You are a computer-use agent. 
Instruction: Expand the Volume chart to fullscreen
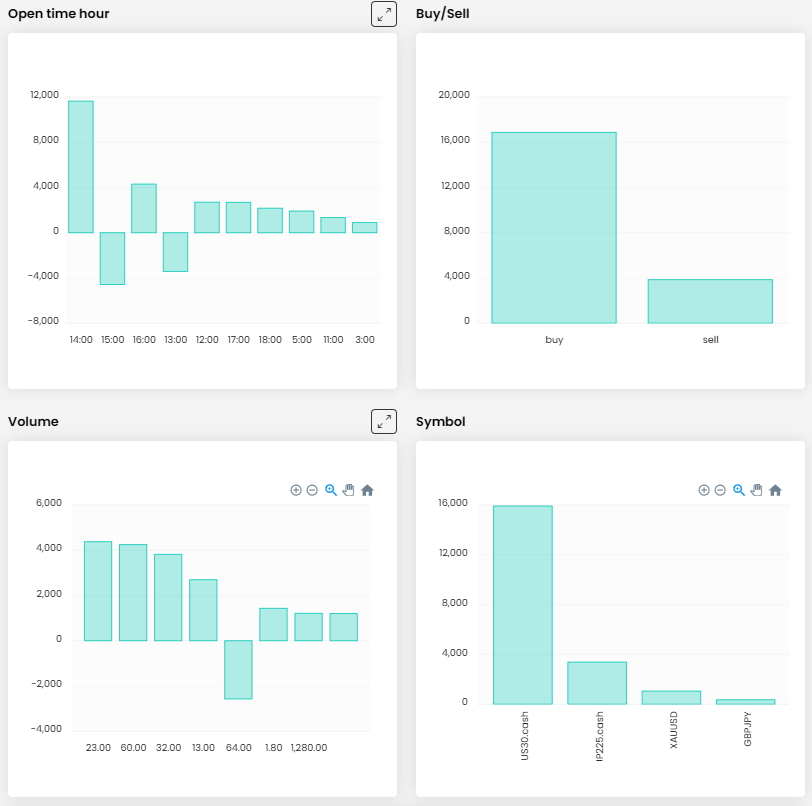tap(384, 421)
